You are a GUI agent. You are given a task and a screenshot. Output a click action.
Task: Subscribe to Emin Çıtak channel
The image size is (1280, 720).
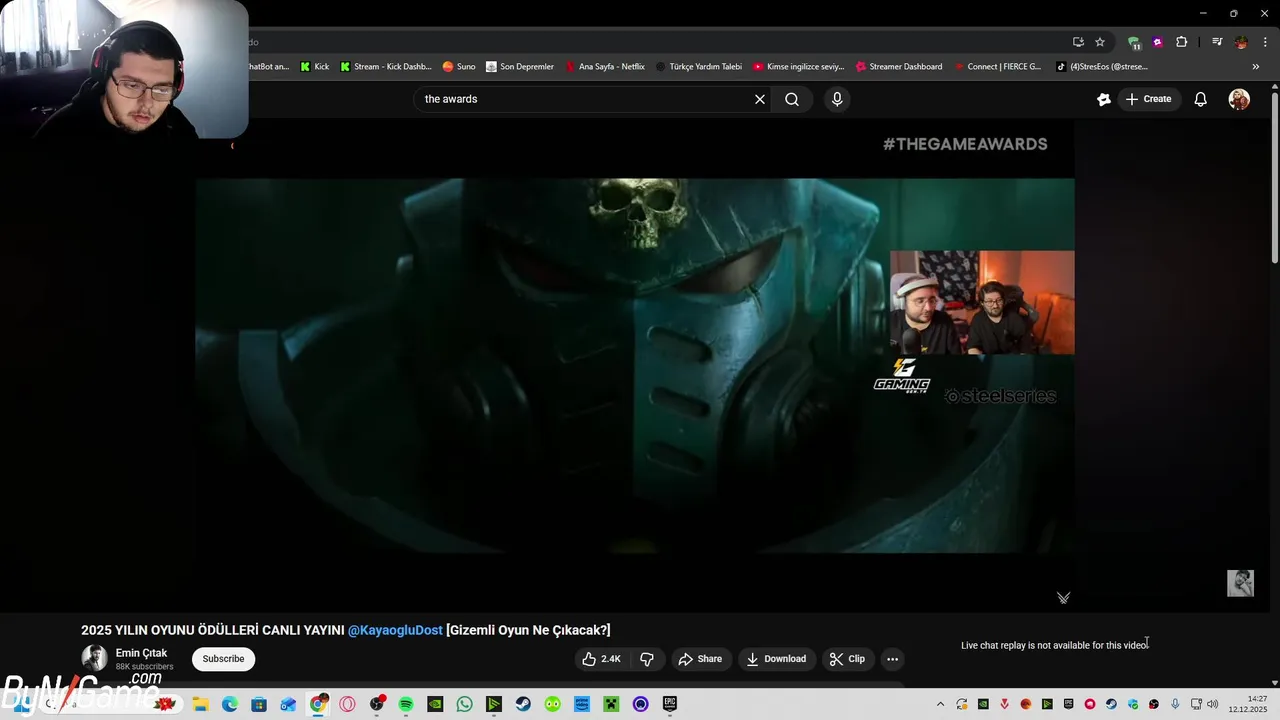(x=224, y=659)
